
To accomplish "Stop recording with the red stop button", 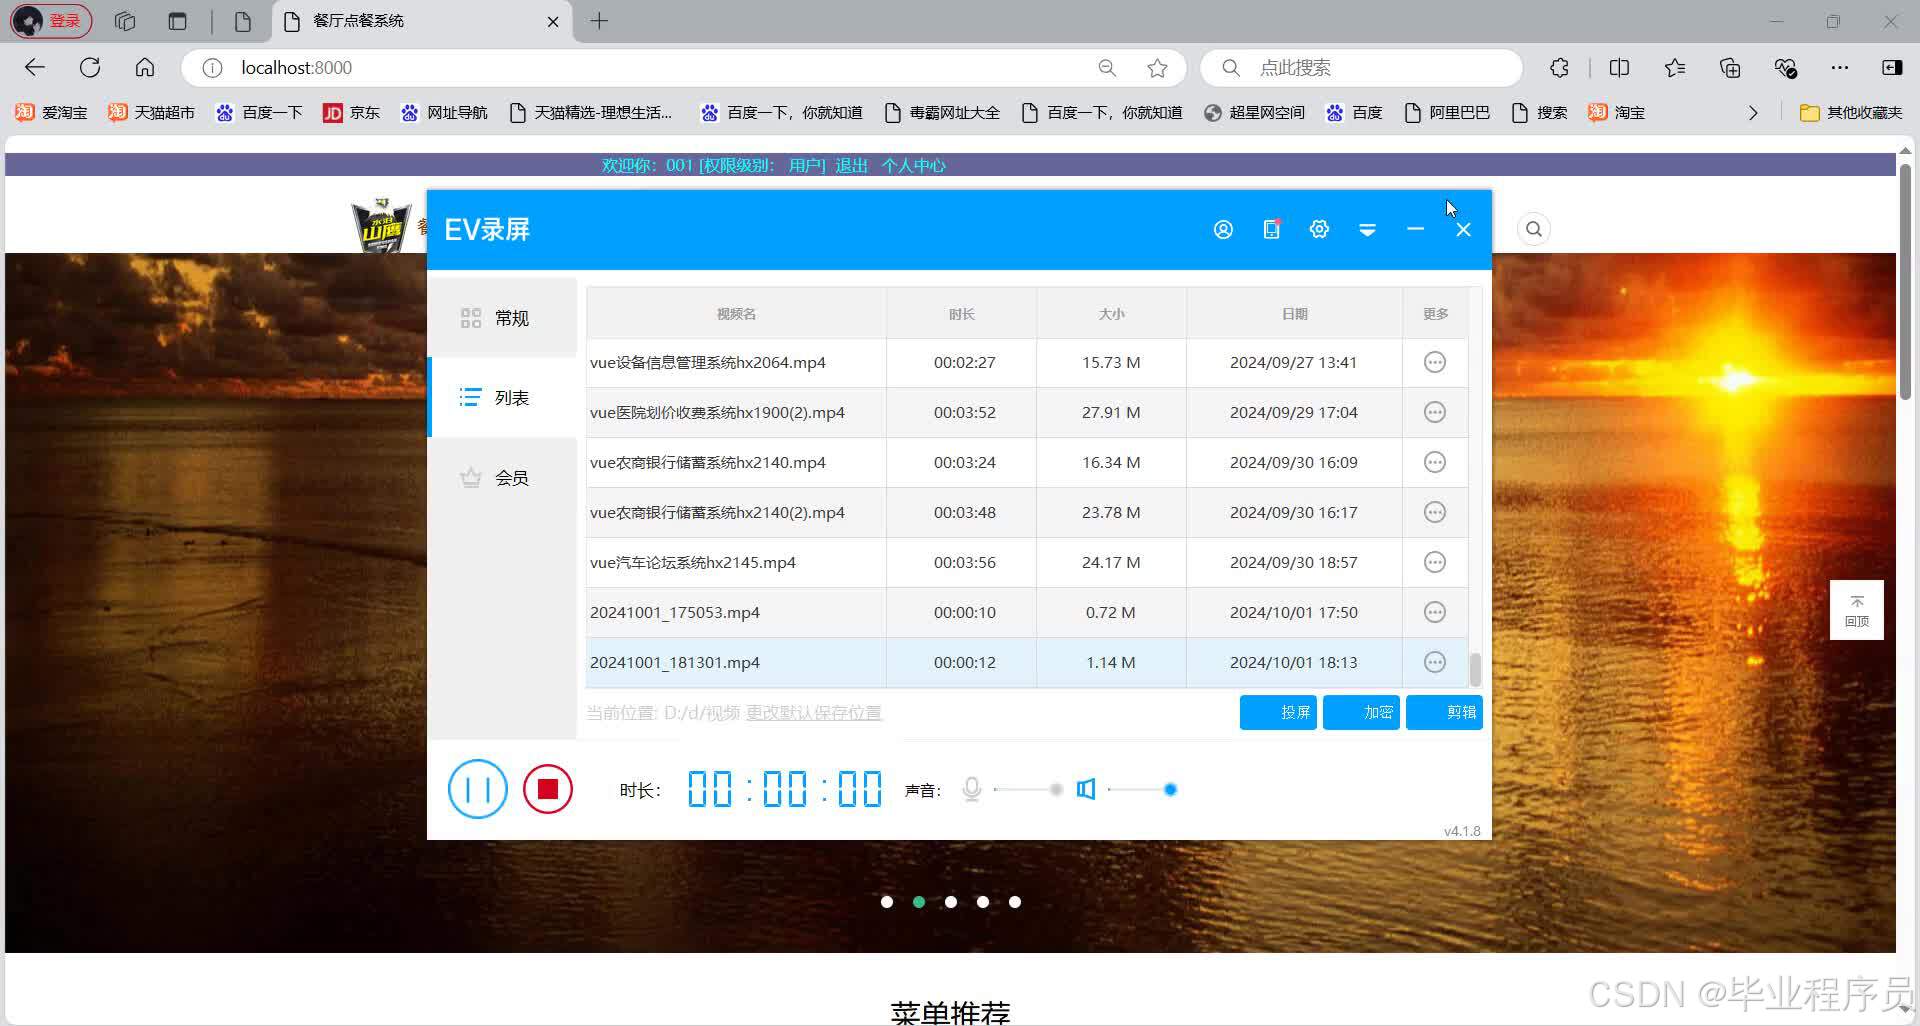I will point(547,789).
